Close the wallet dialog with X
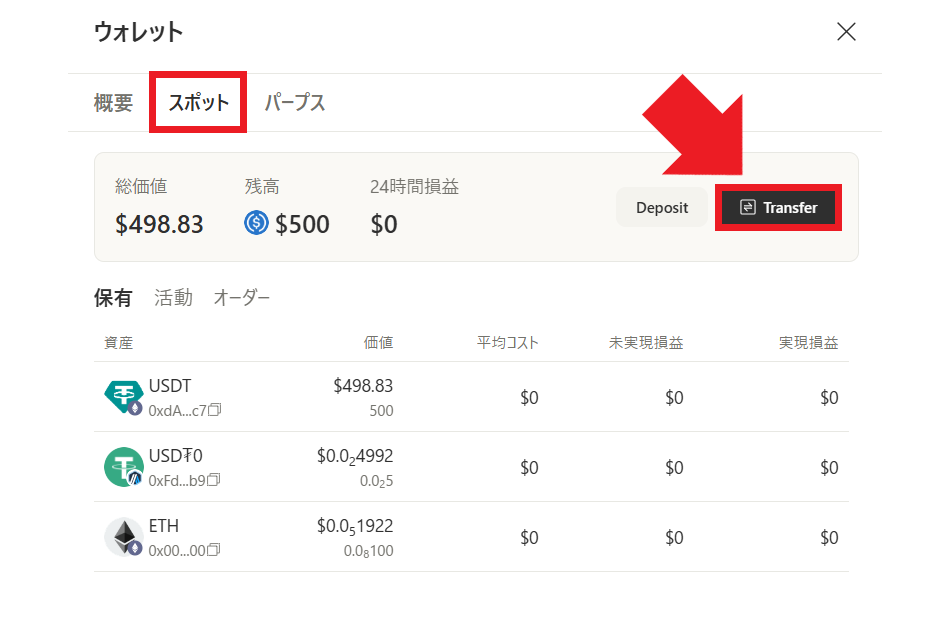This screenshot has width=950, height=619. point(846,32)
